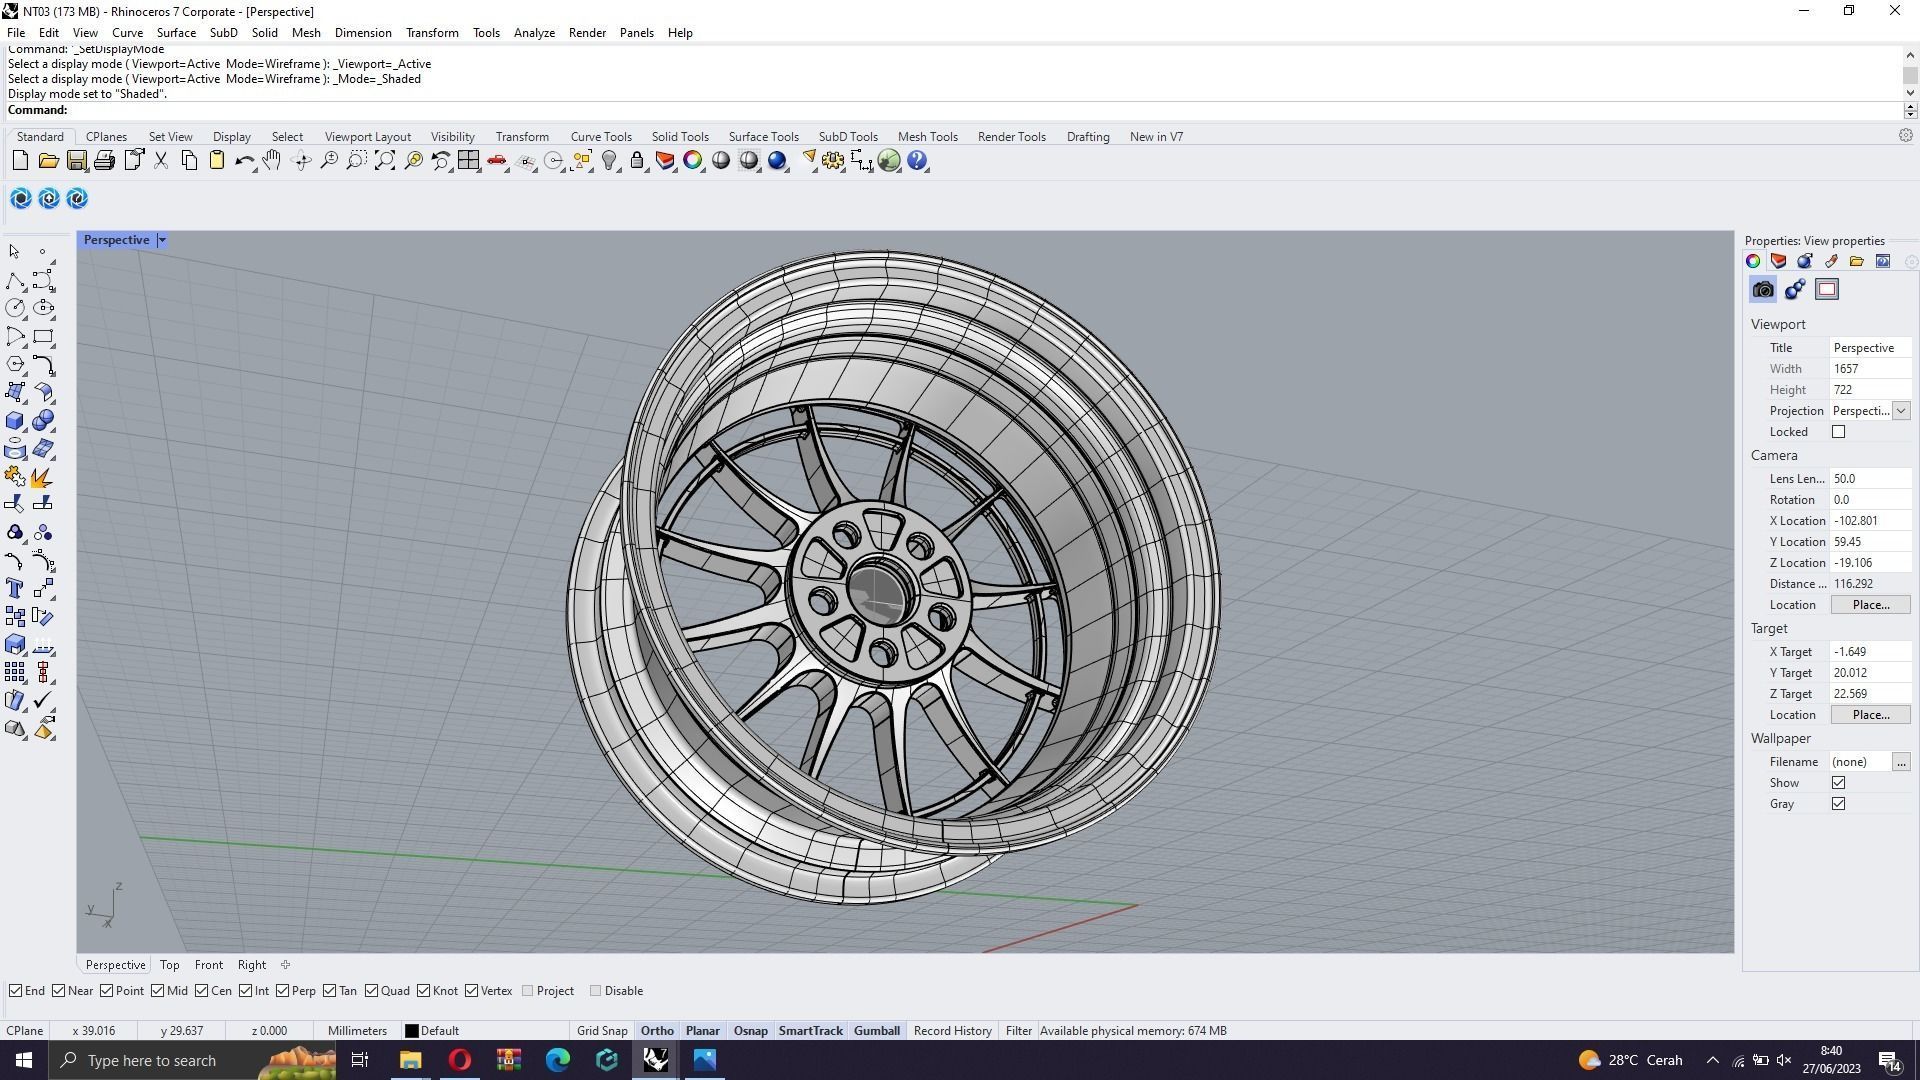Expand the Projection combo box
This screenshot has width=1920, height=1080.
(1900, 411)
